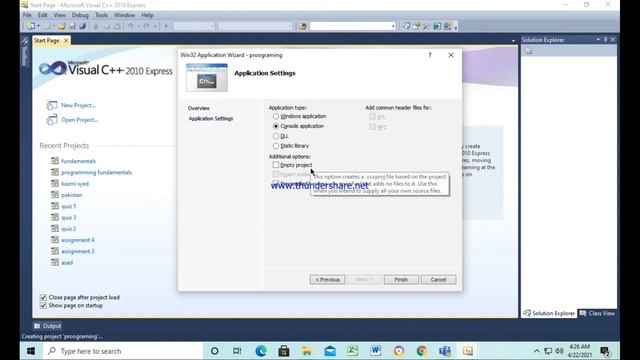The height and width of the screenshot is (360, 640).
Task: Open recent project assignment 4
Action: pos(78,240)
